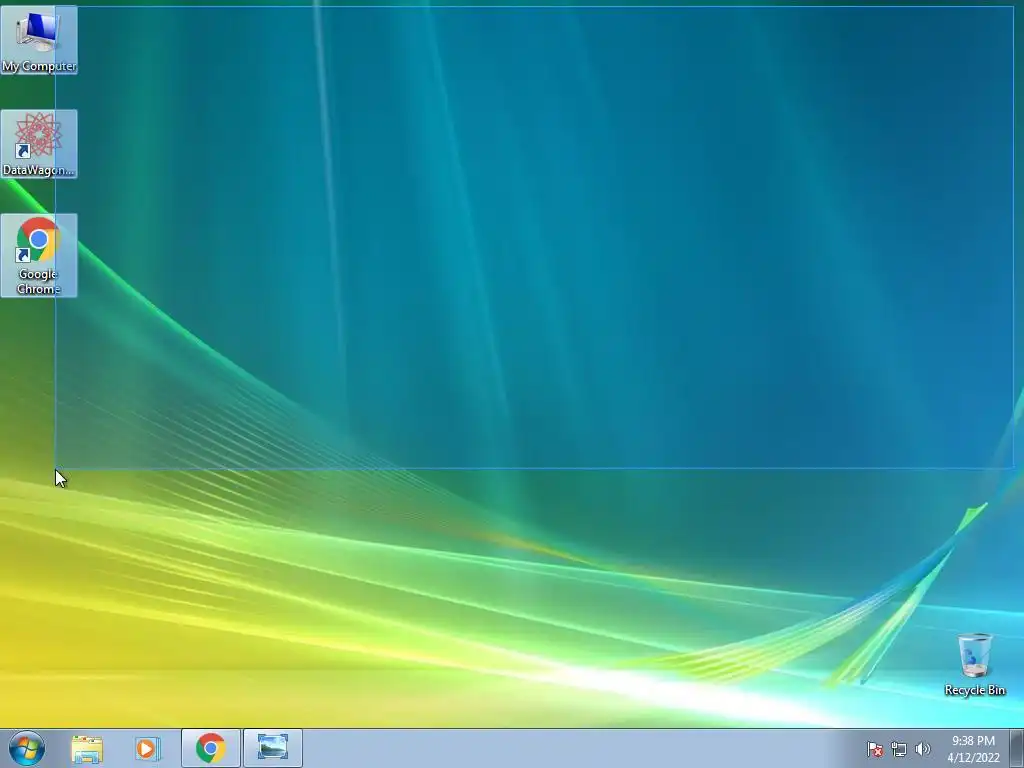Open the Windows Start menu orb
Viewport: 1024px width, 768px height.
click(x=27, y=748)
